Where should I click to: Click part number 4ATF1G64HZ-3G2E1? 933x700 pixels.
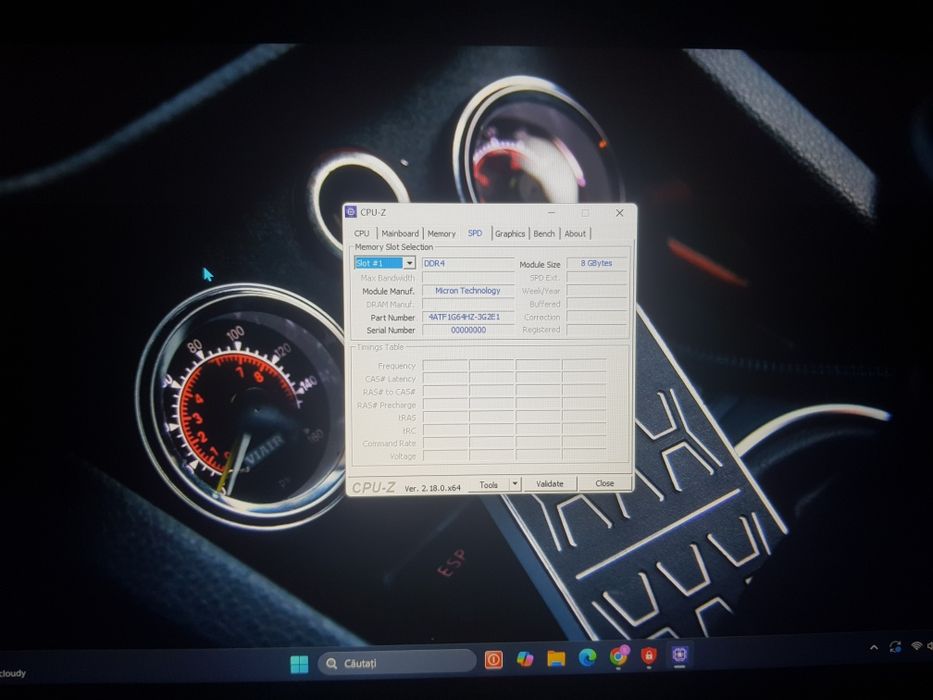point(468,317)
